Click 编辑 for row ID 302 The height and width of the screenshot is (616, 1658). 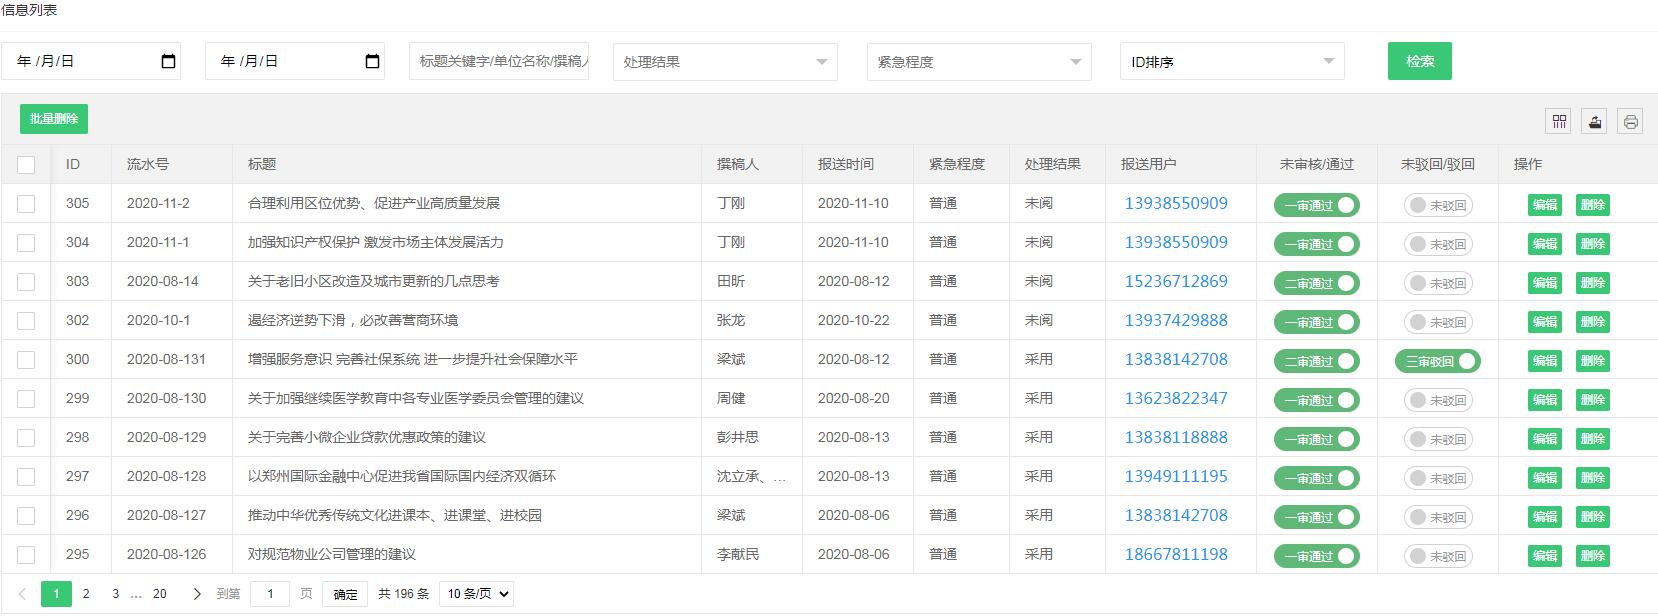click(1545, 322)
